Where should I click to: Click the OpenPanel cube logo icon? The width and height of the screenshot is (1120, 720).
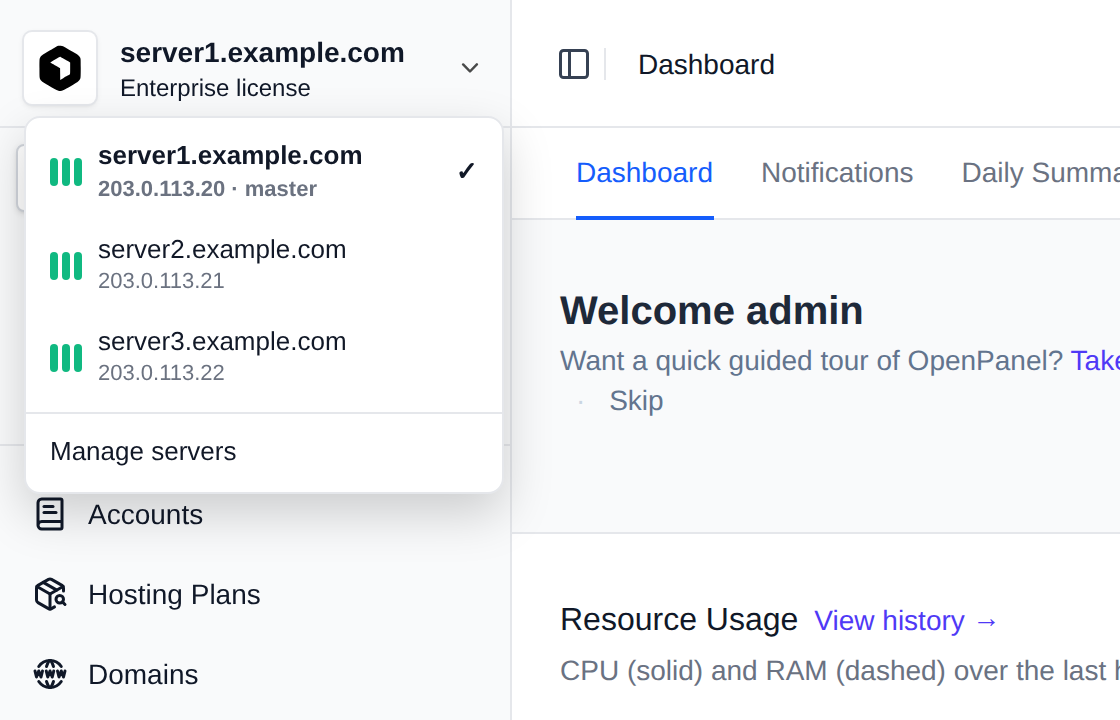tap(60, 68)
